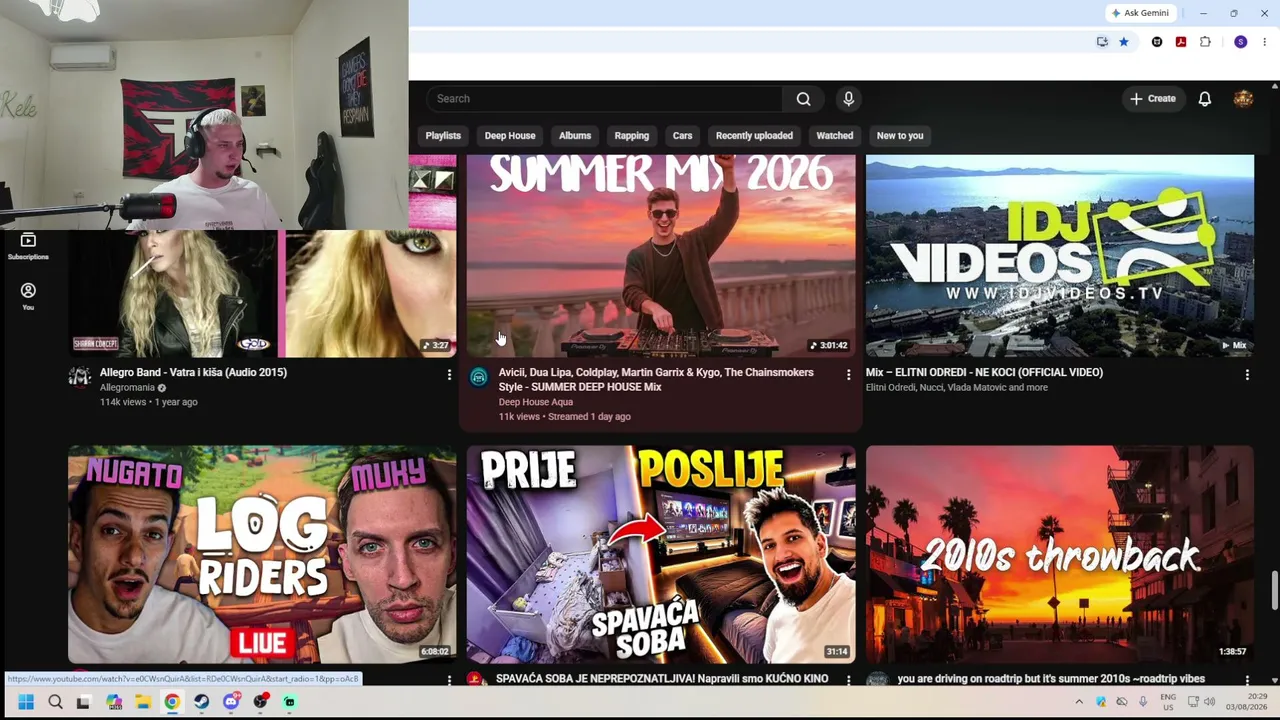Open Discord from the taskbar
Viewport: 1280px width, 720px height.
[x=231, y=702]
